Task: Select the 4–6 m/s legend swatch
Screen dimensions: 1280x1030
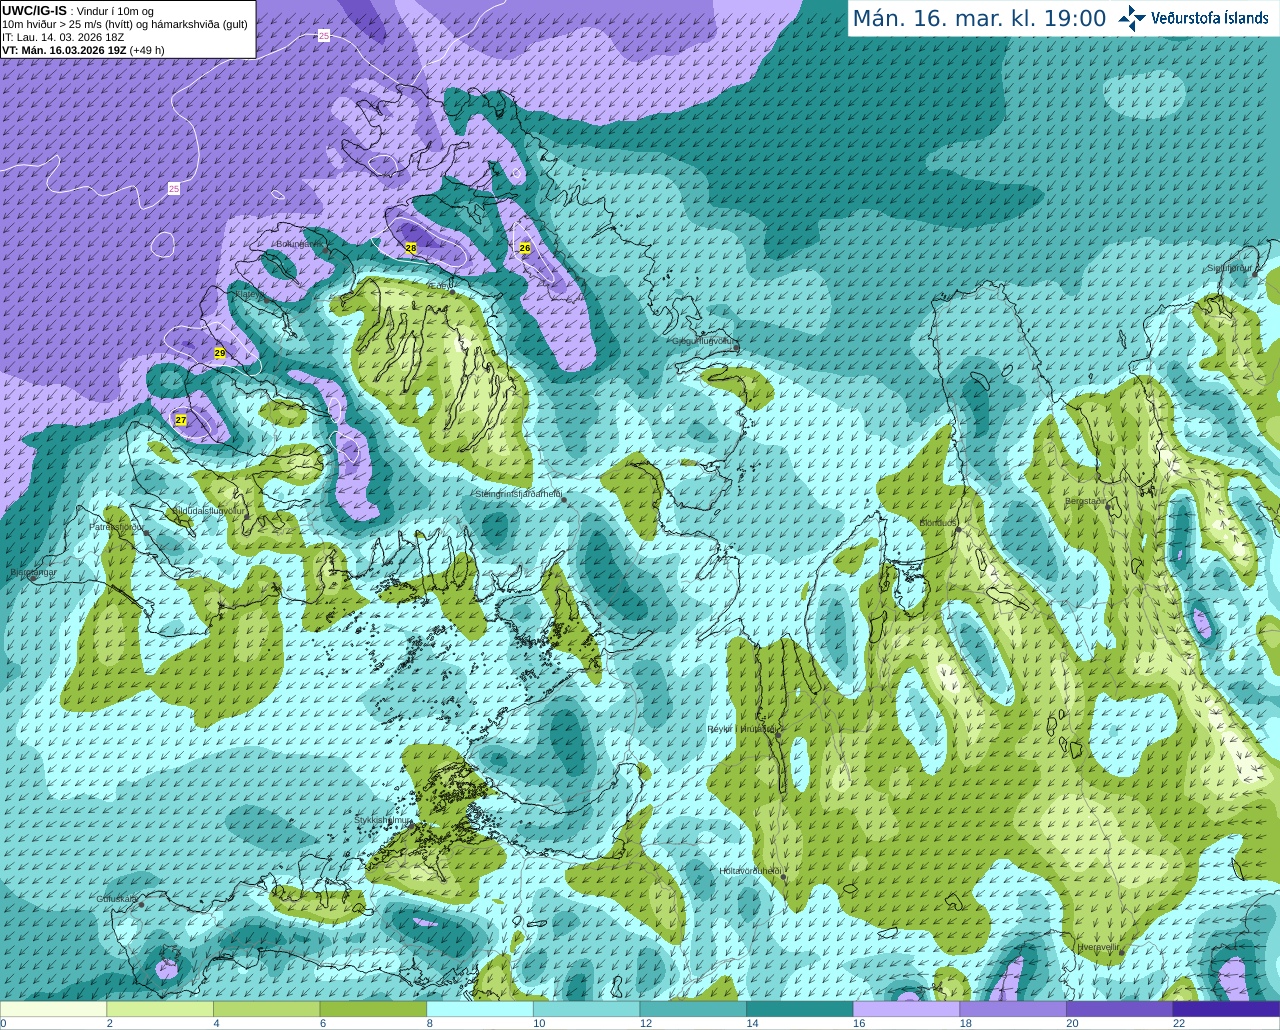Action: pyautogui.click(x=266, y=1009)
